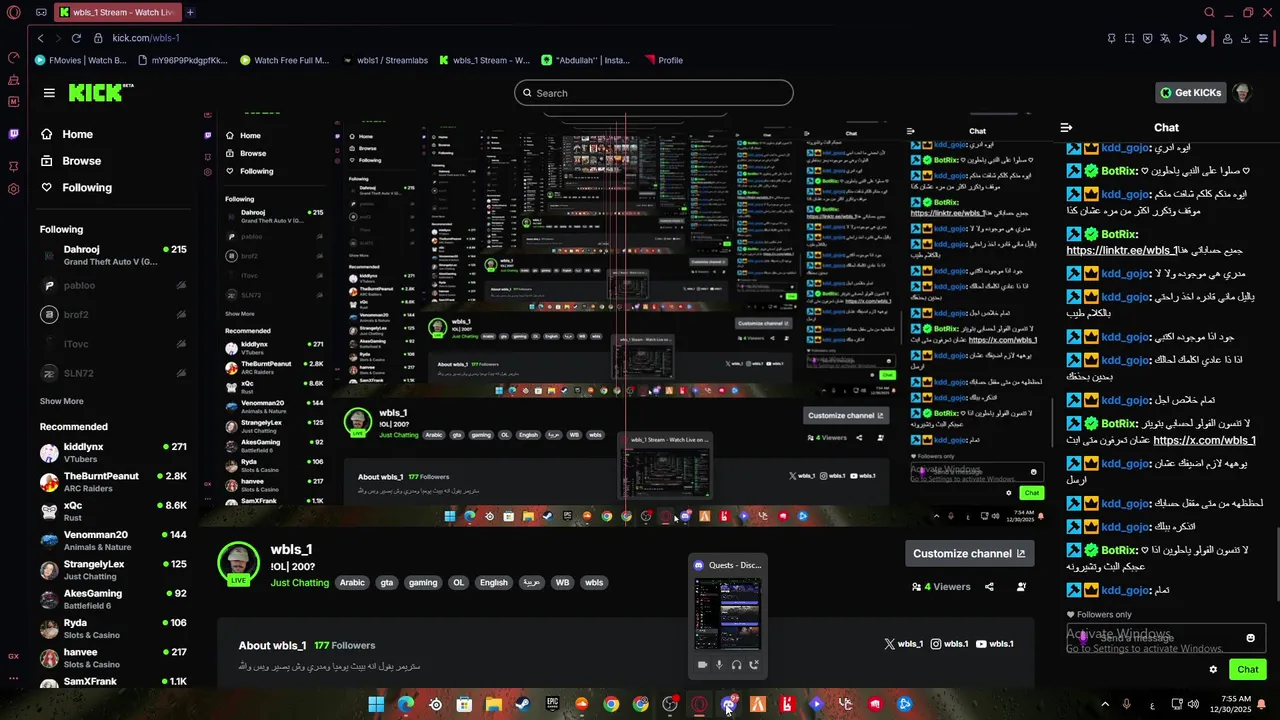1280x720 pixels.
Task: Open the browser downloads icon
Action: coord(1245,38)
